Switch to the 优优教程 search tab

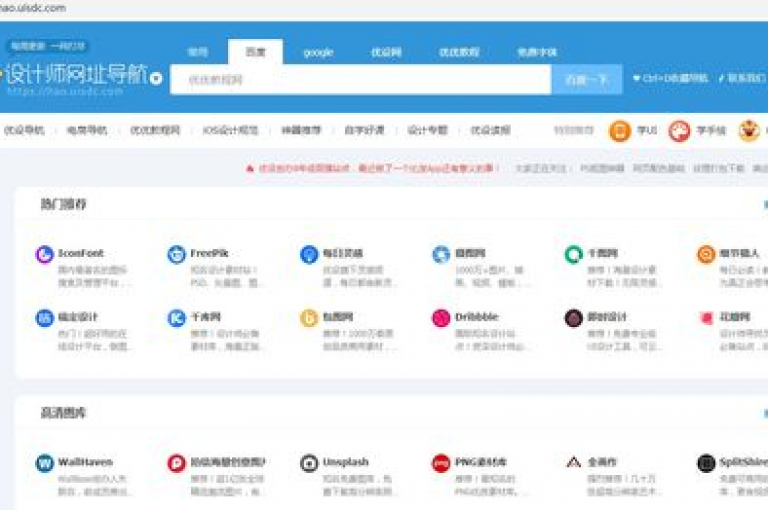tap(459, 52)
